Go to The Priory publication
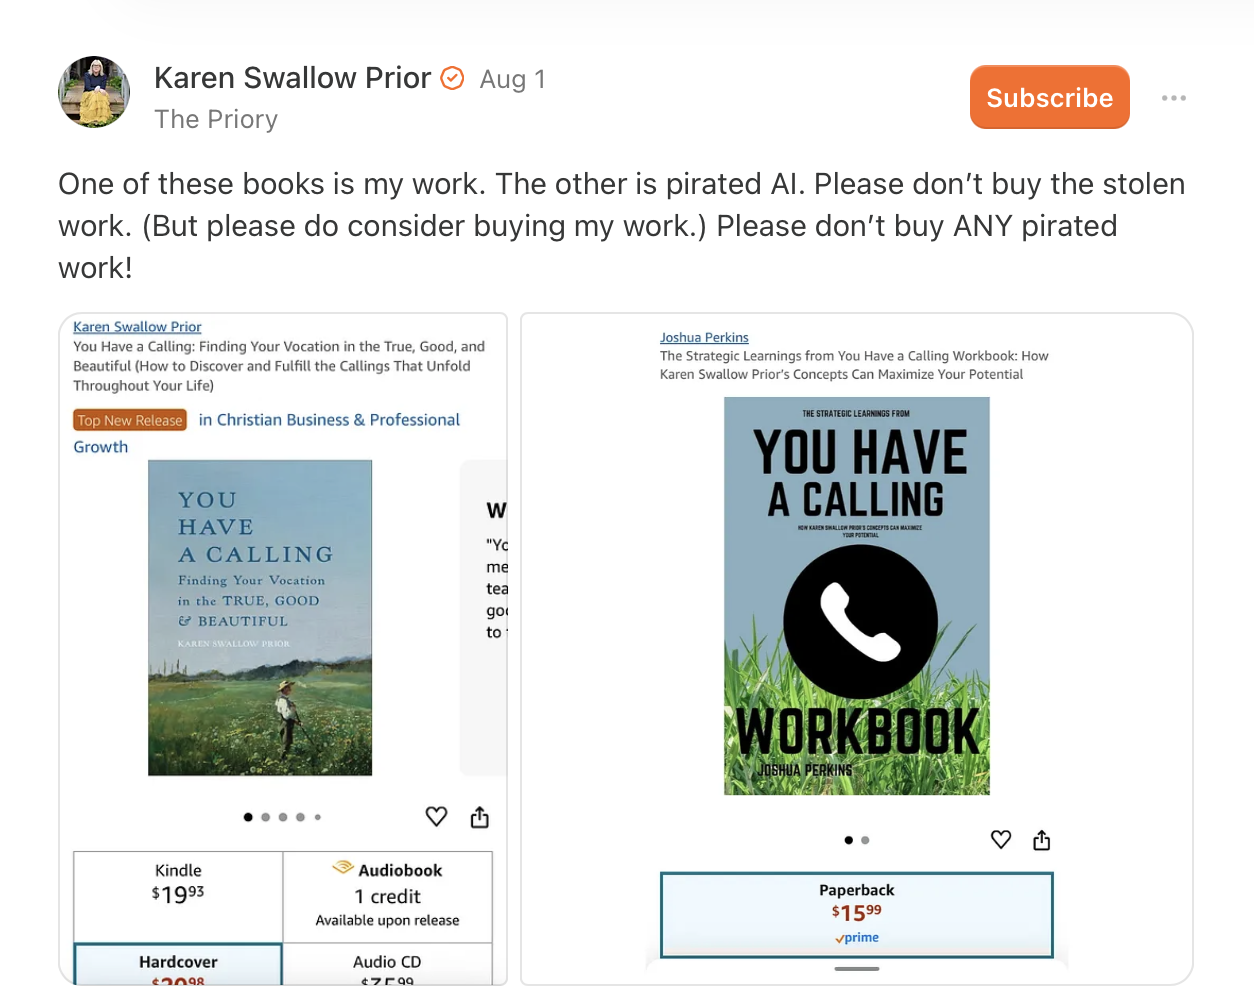Viewport: 1254px width, 996px height. click(216, 119)
